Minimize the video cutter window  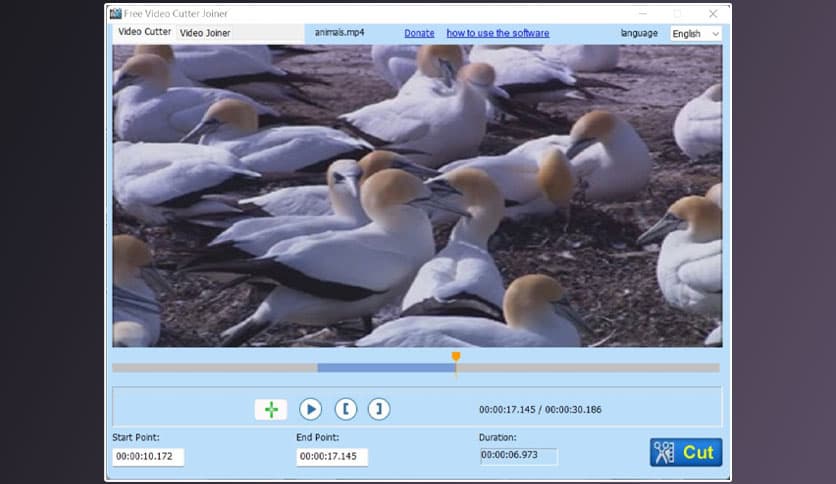[x=641, y=14]
